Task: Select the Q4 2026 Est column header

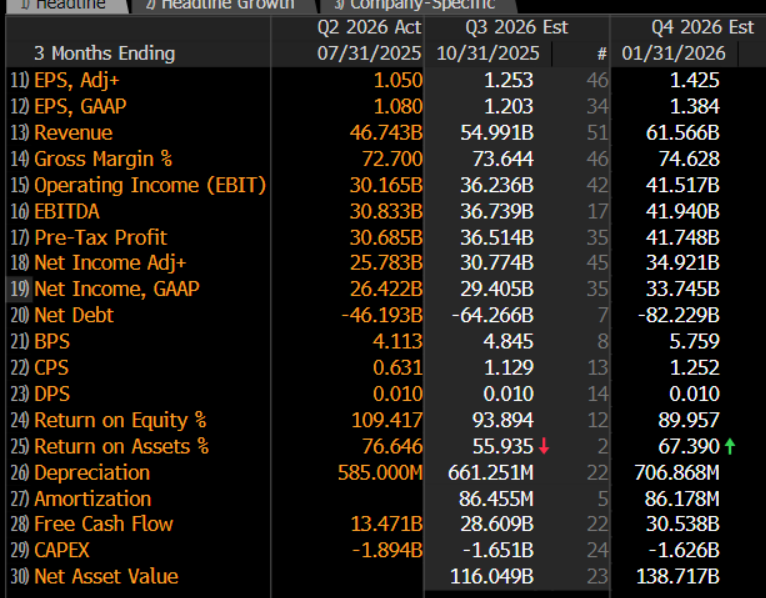Action: pos(702,27)
